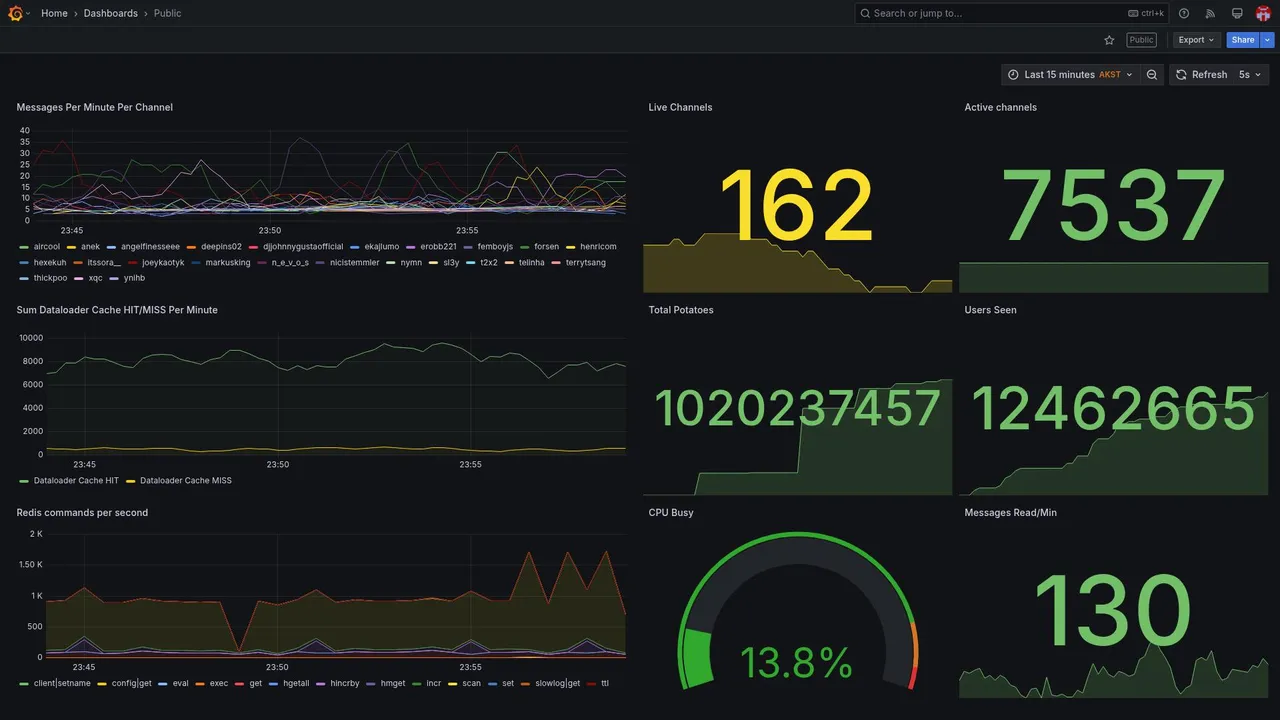Click the Public badge label

[1141, 40]
